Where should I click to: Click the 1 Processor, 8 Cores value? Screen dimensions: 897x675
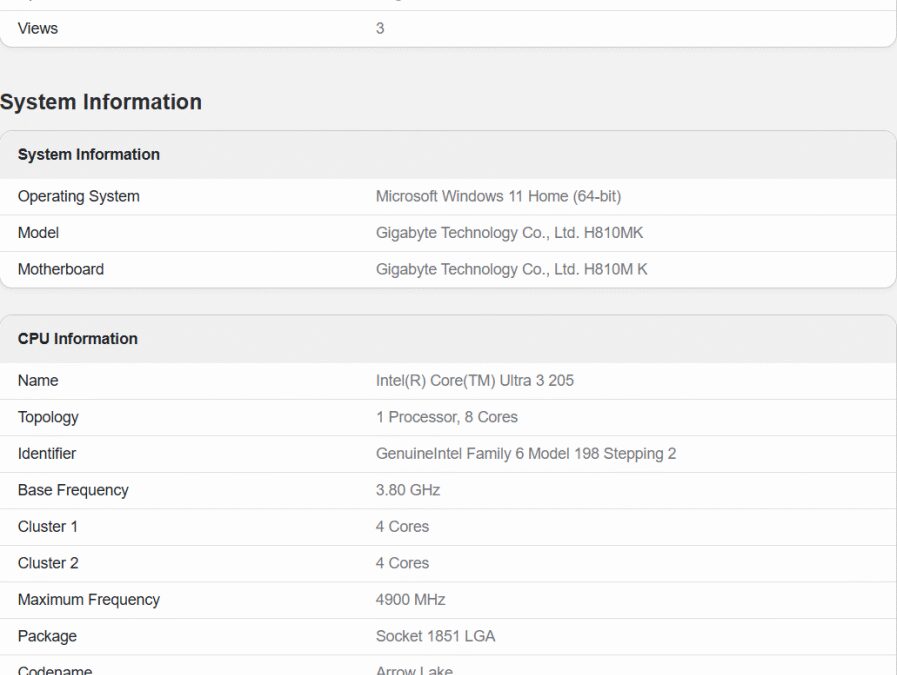(x=446, y=417)
